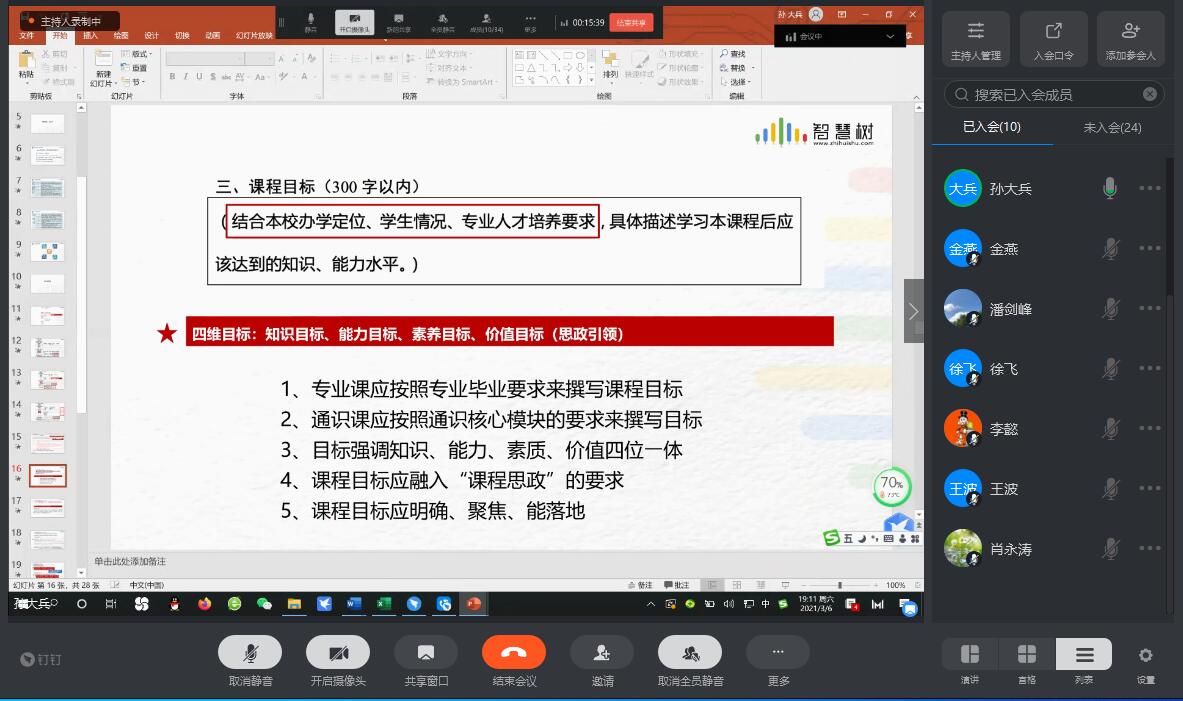The image size is (1183, 701).
Task: Open more options for 孙大兵
Action: (x=1149, y=188)
